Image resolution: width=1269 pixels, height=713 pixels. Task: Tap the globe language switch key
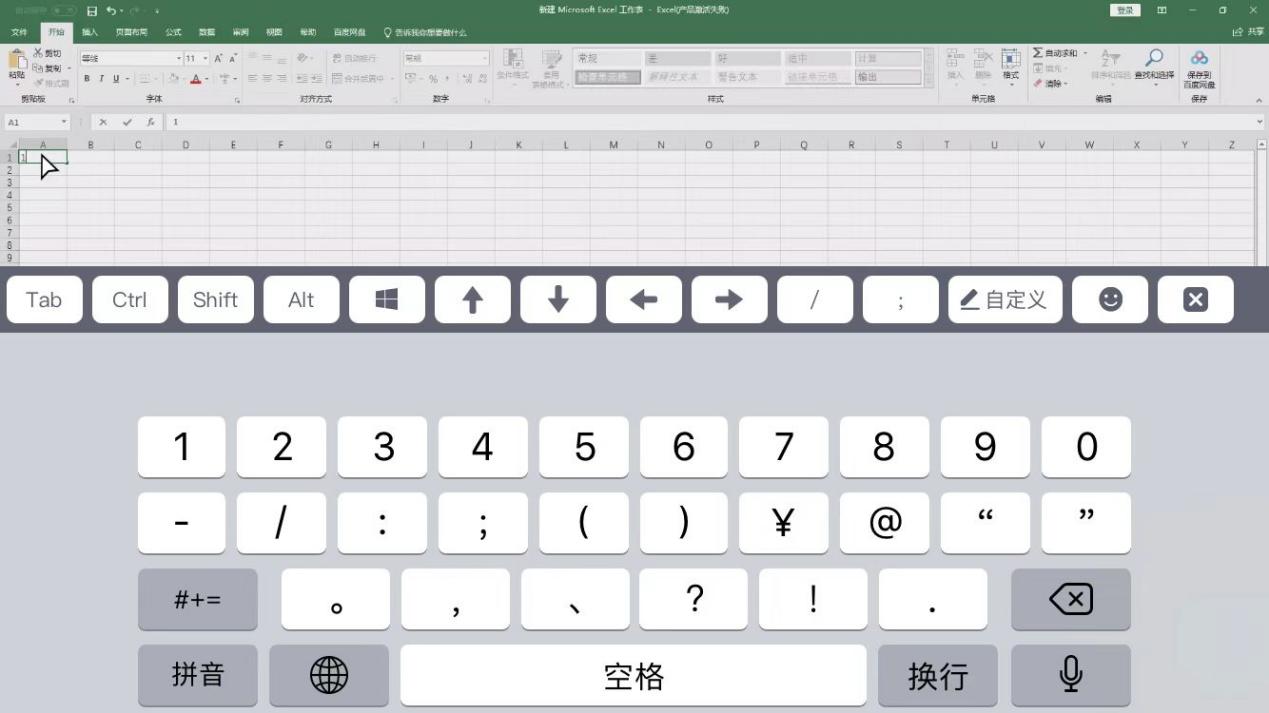(x=329, y=675)
